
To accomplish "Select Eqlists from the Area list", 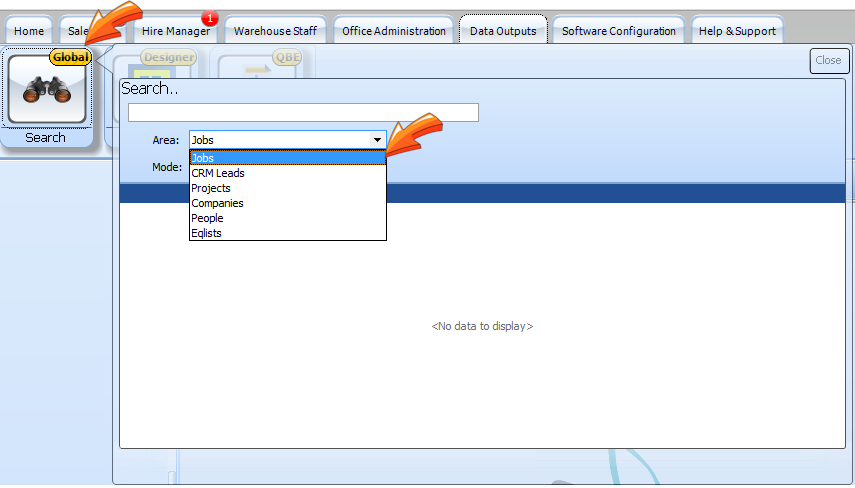I will pyautogui.click(x=288, y=233).
